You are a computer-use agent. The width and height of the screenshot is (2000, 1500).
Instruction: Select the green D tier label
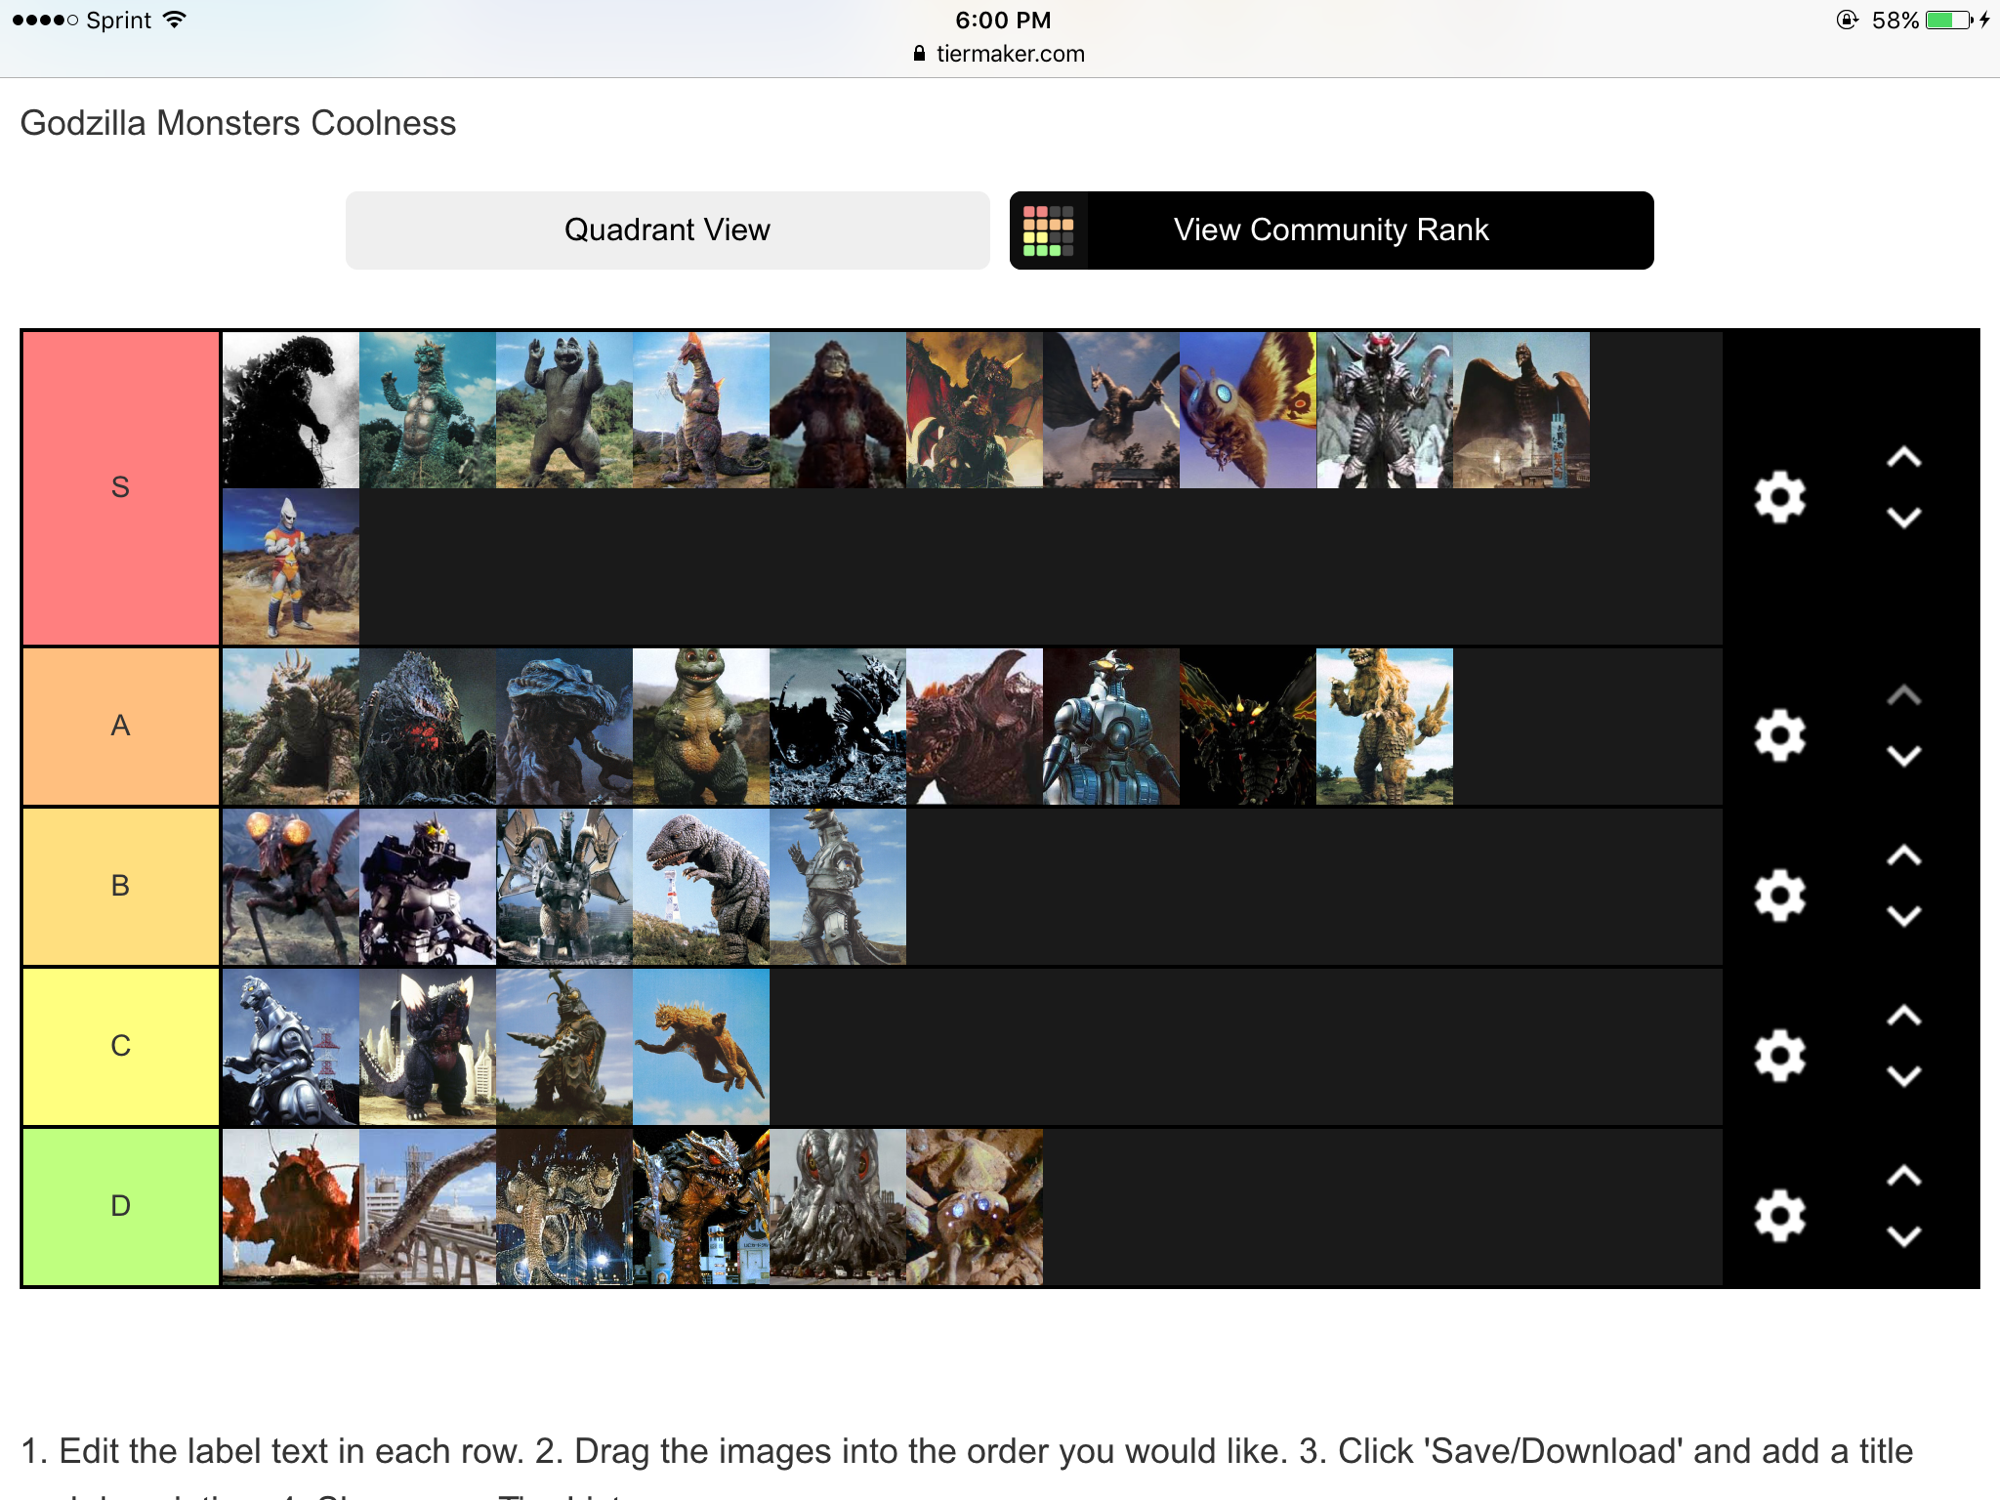coord(120,1206)
